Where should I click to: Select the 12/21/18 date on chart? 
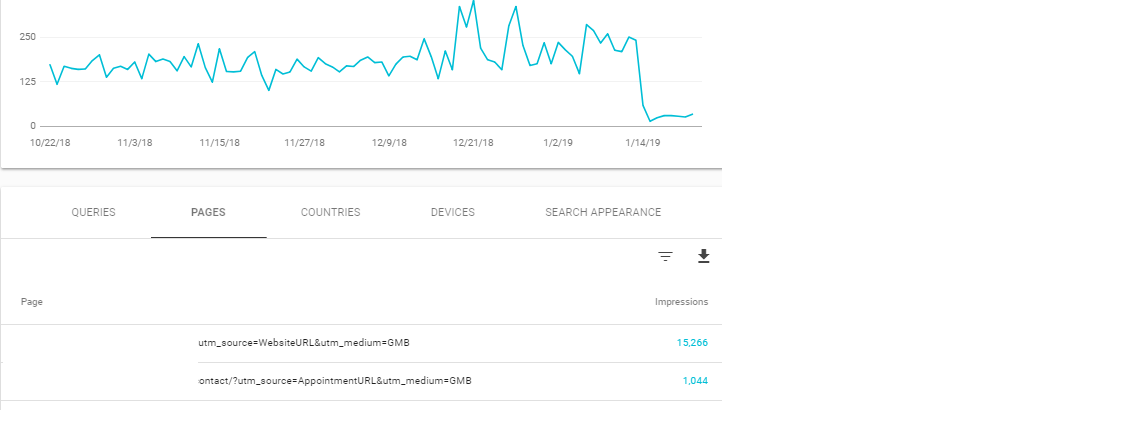click(473, 142)
